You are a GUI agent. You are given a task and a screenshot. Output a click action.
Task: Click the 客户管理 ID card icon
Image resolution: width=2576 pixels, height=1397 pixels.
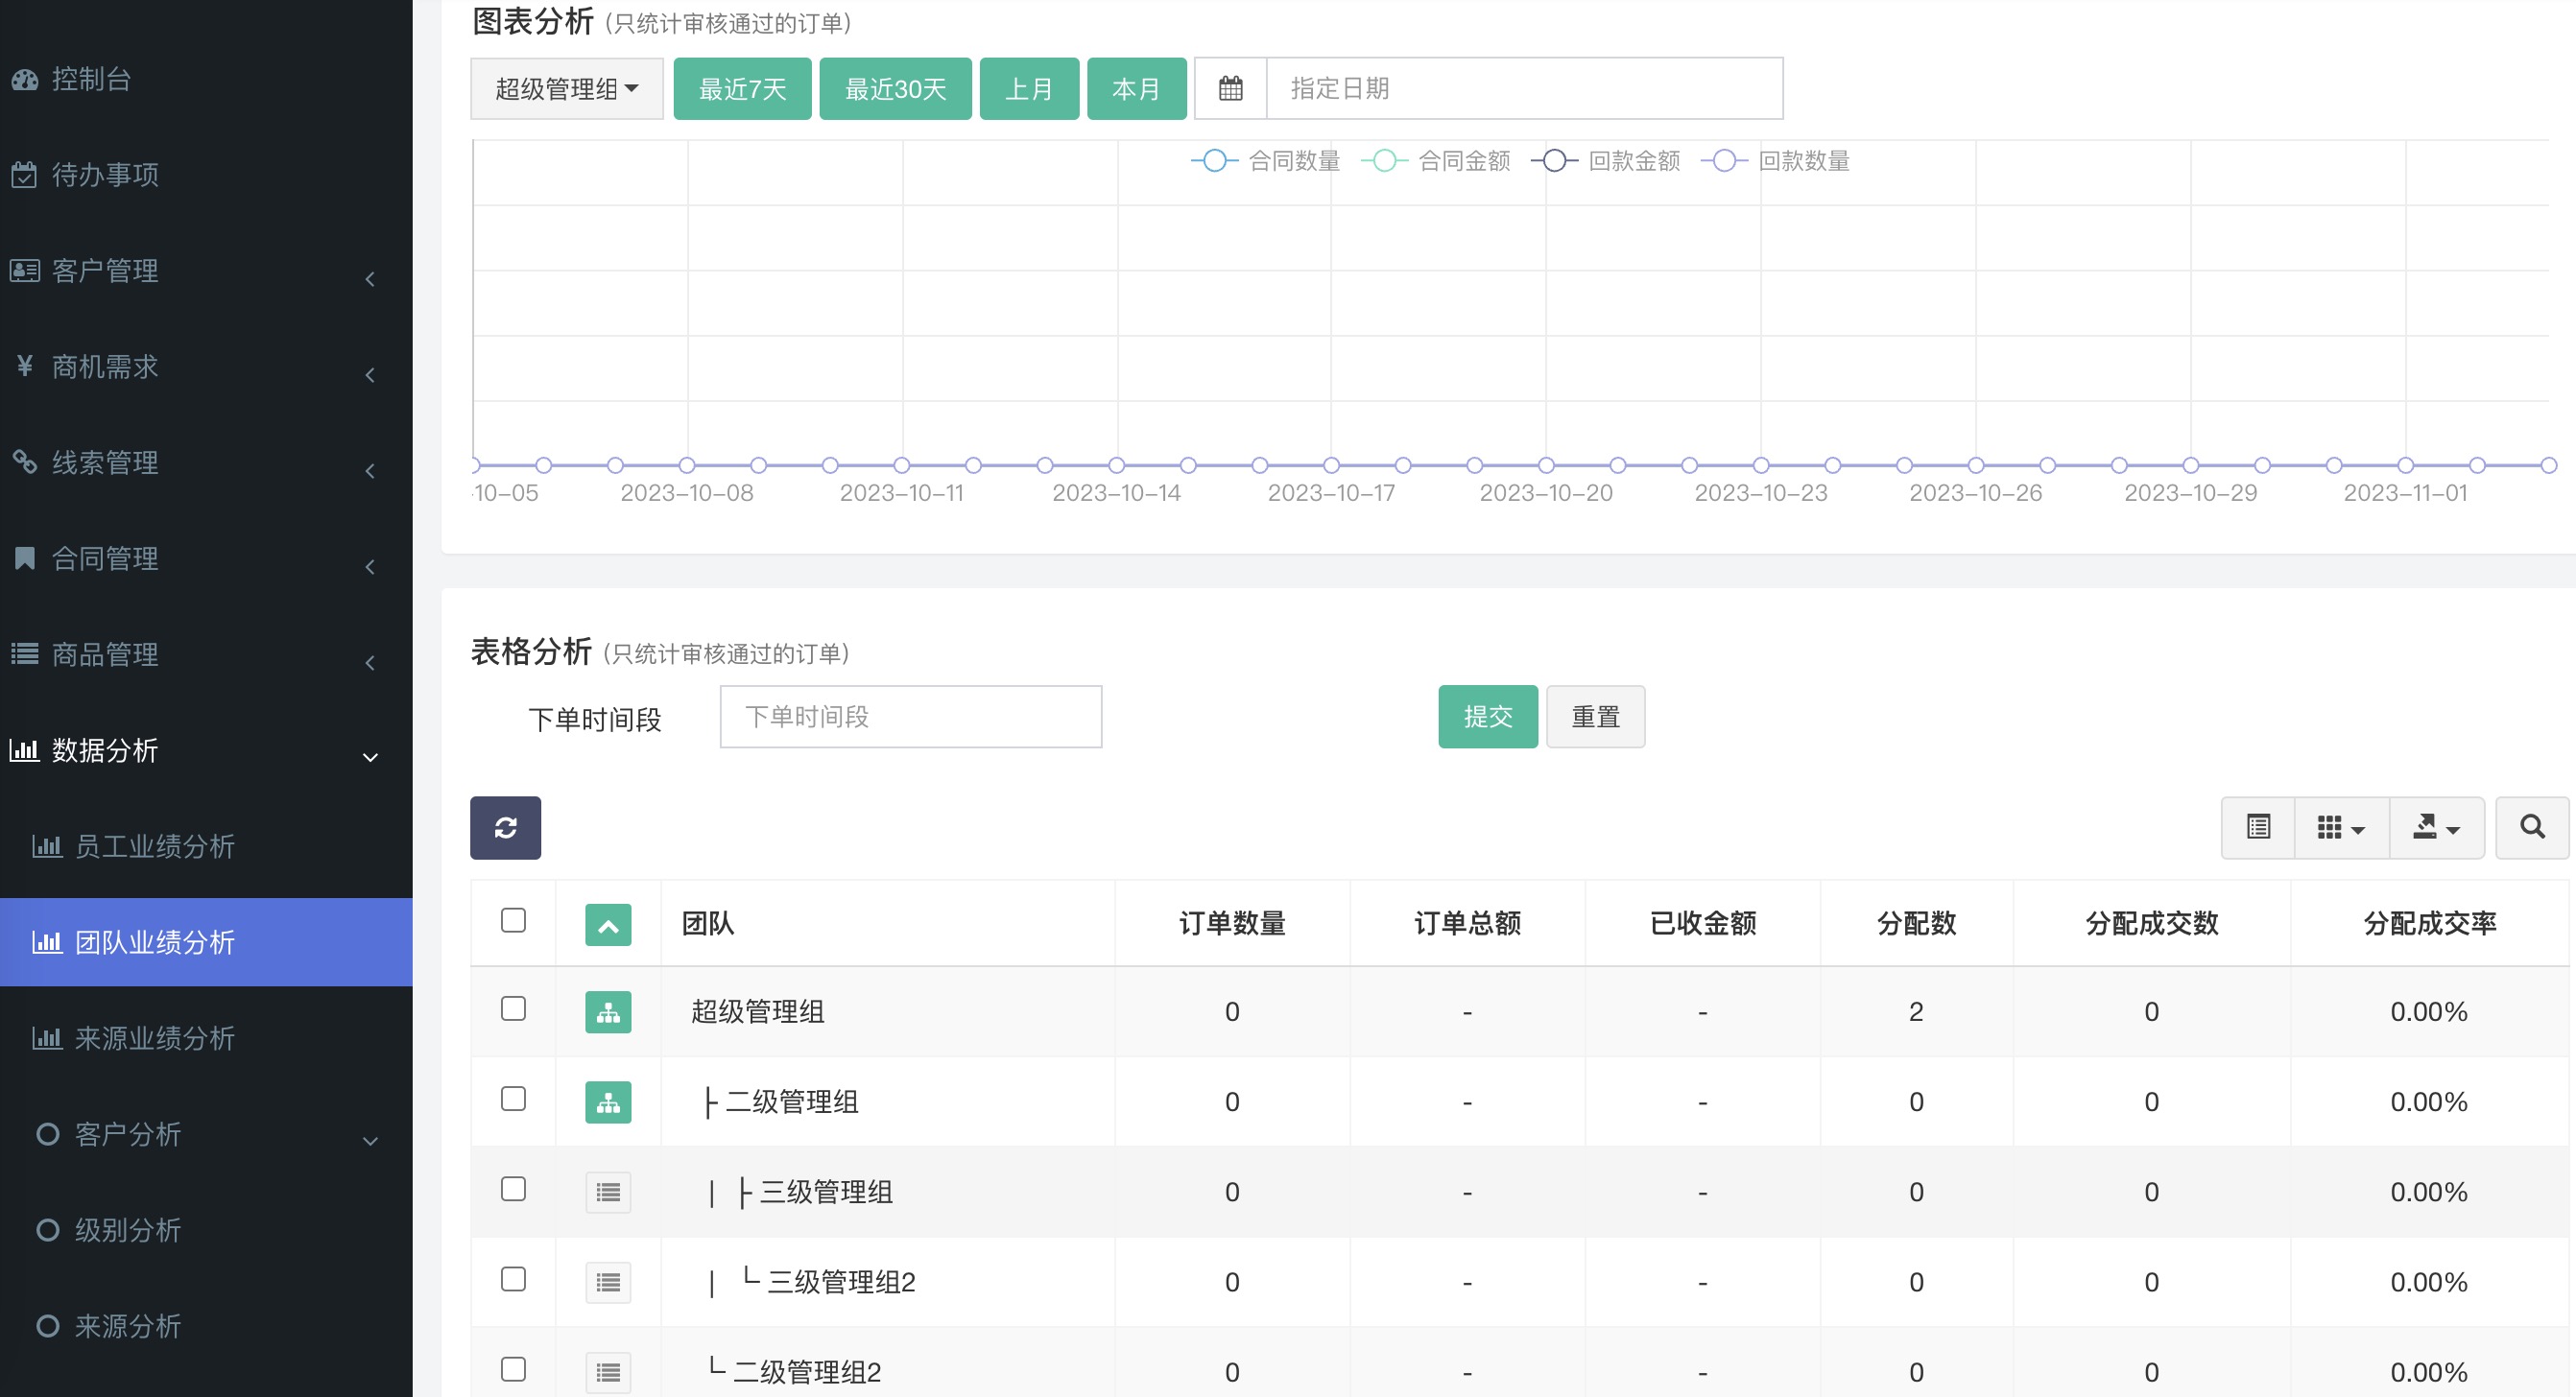click(x=25, y=271)
